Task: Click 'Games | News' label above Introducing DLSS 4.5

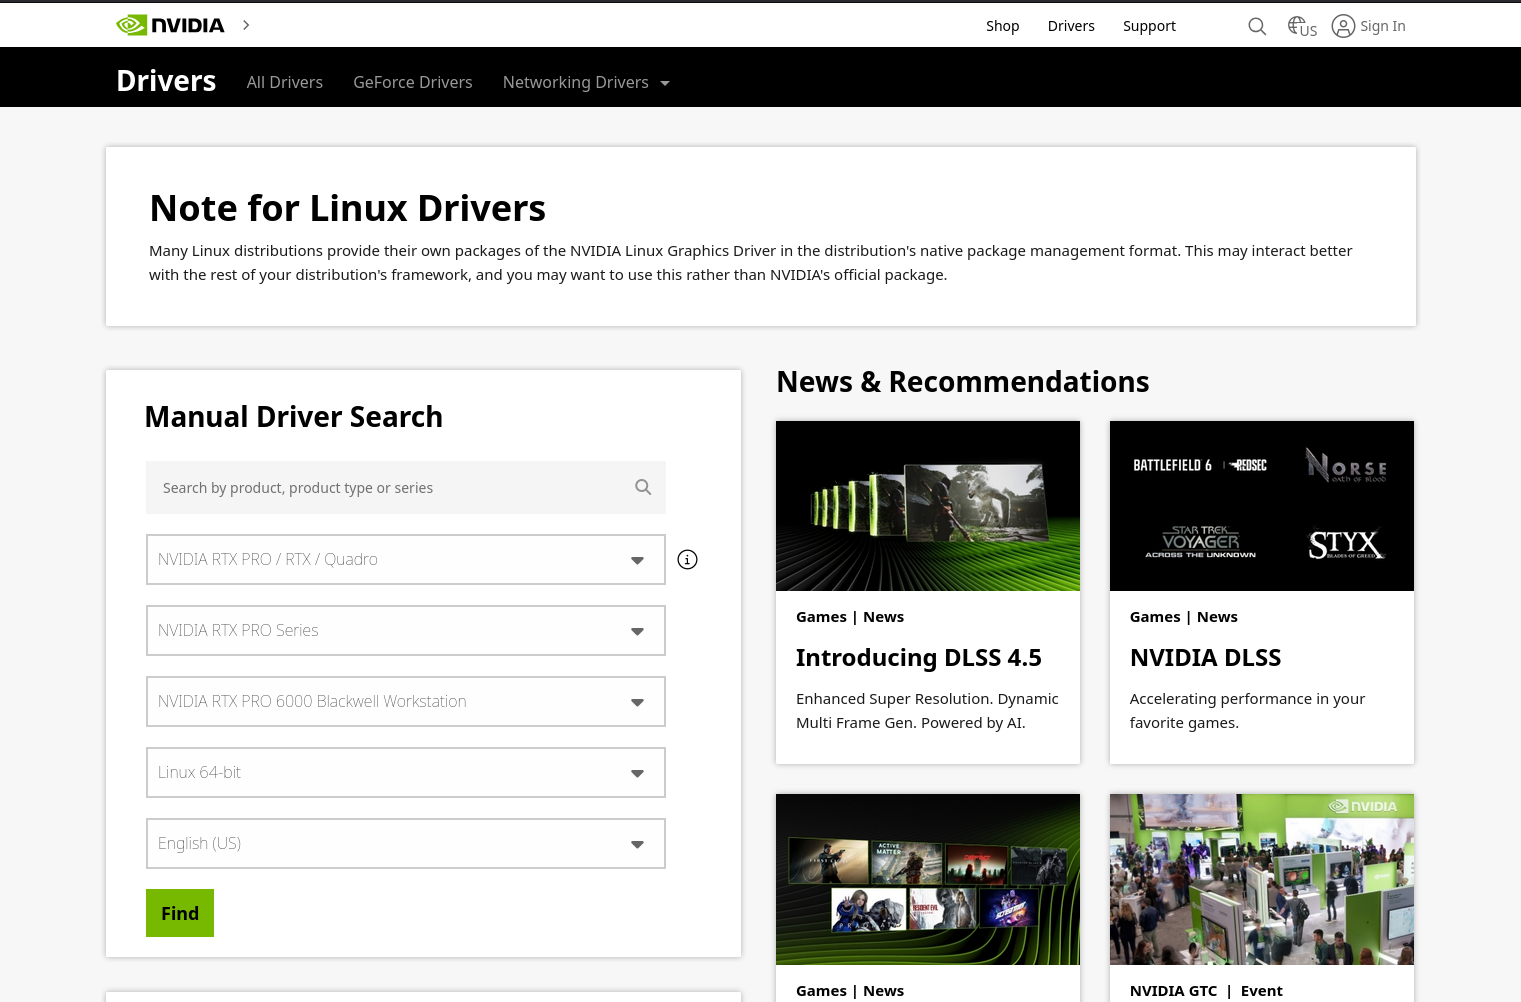Action: [850, 617]
